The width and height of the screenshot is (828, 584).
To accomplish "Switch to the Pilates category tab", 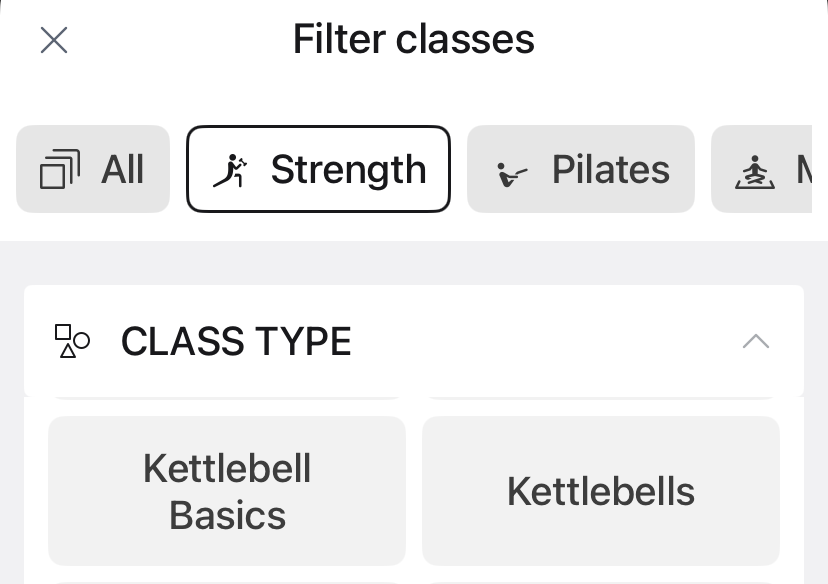I will click(580, 169).
